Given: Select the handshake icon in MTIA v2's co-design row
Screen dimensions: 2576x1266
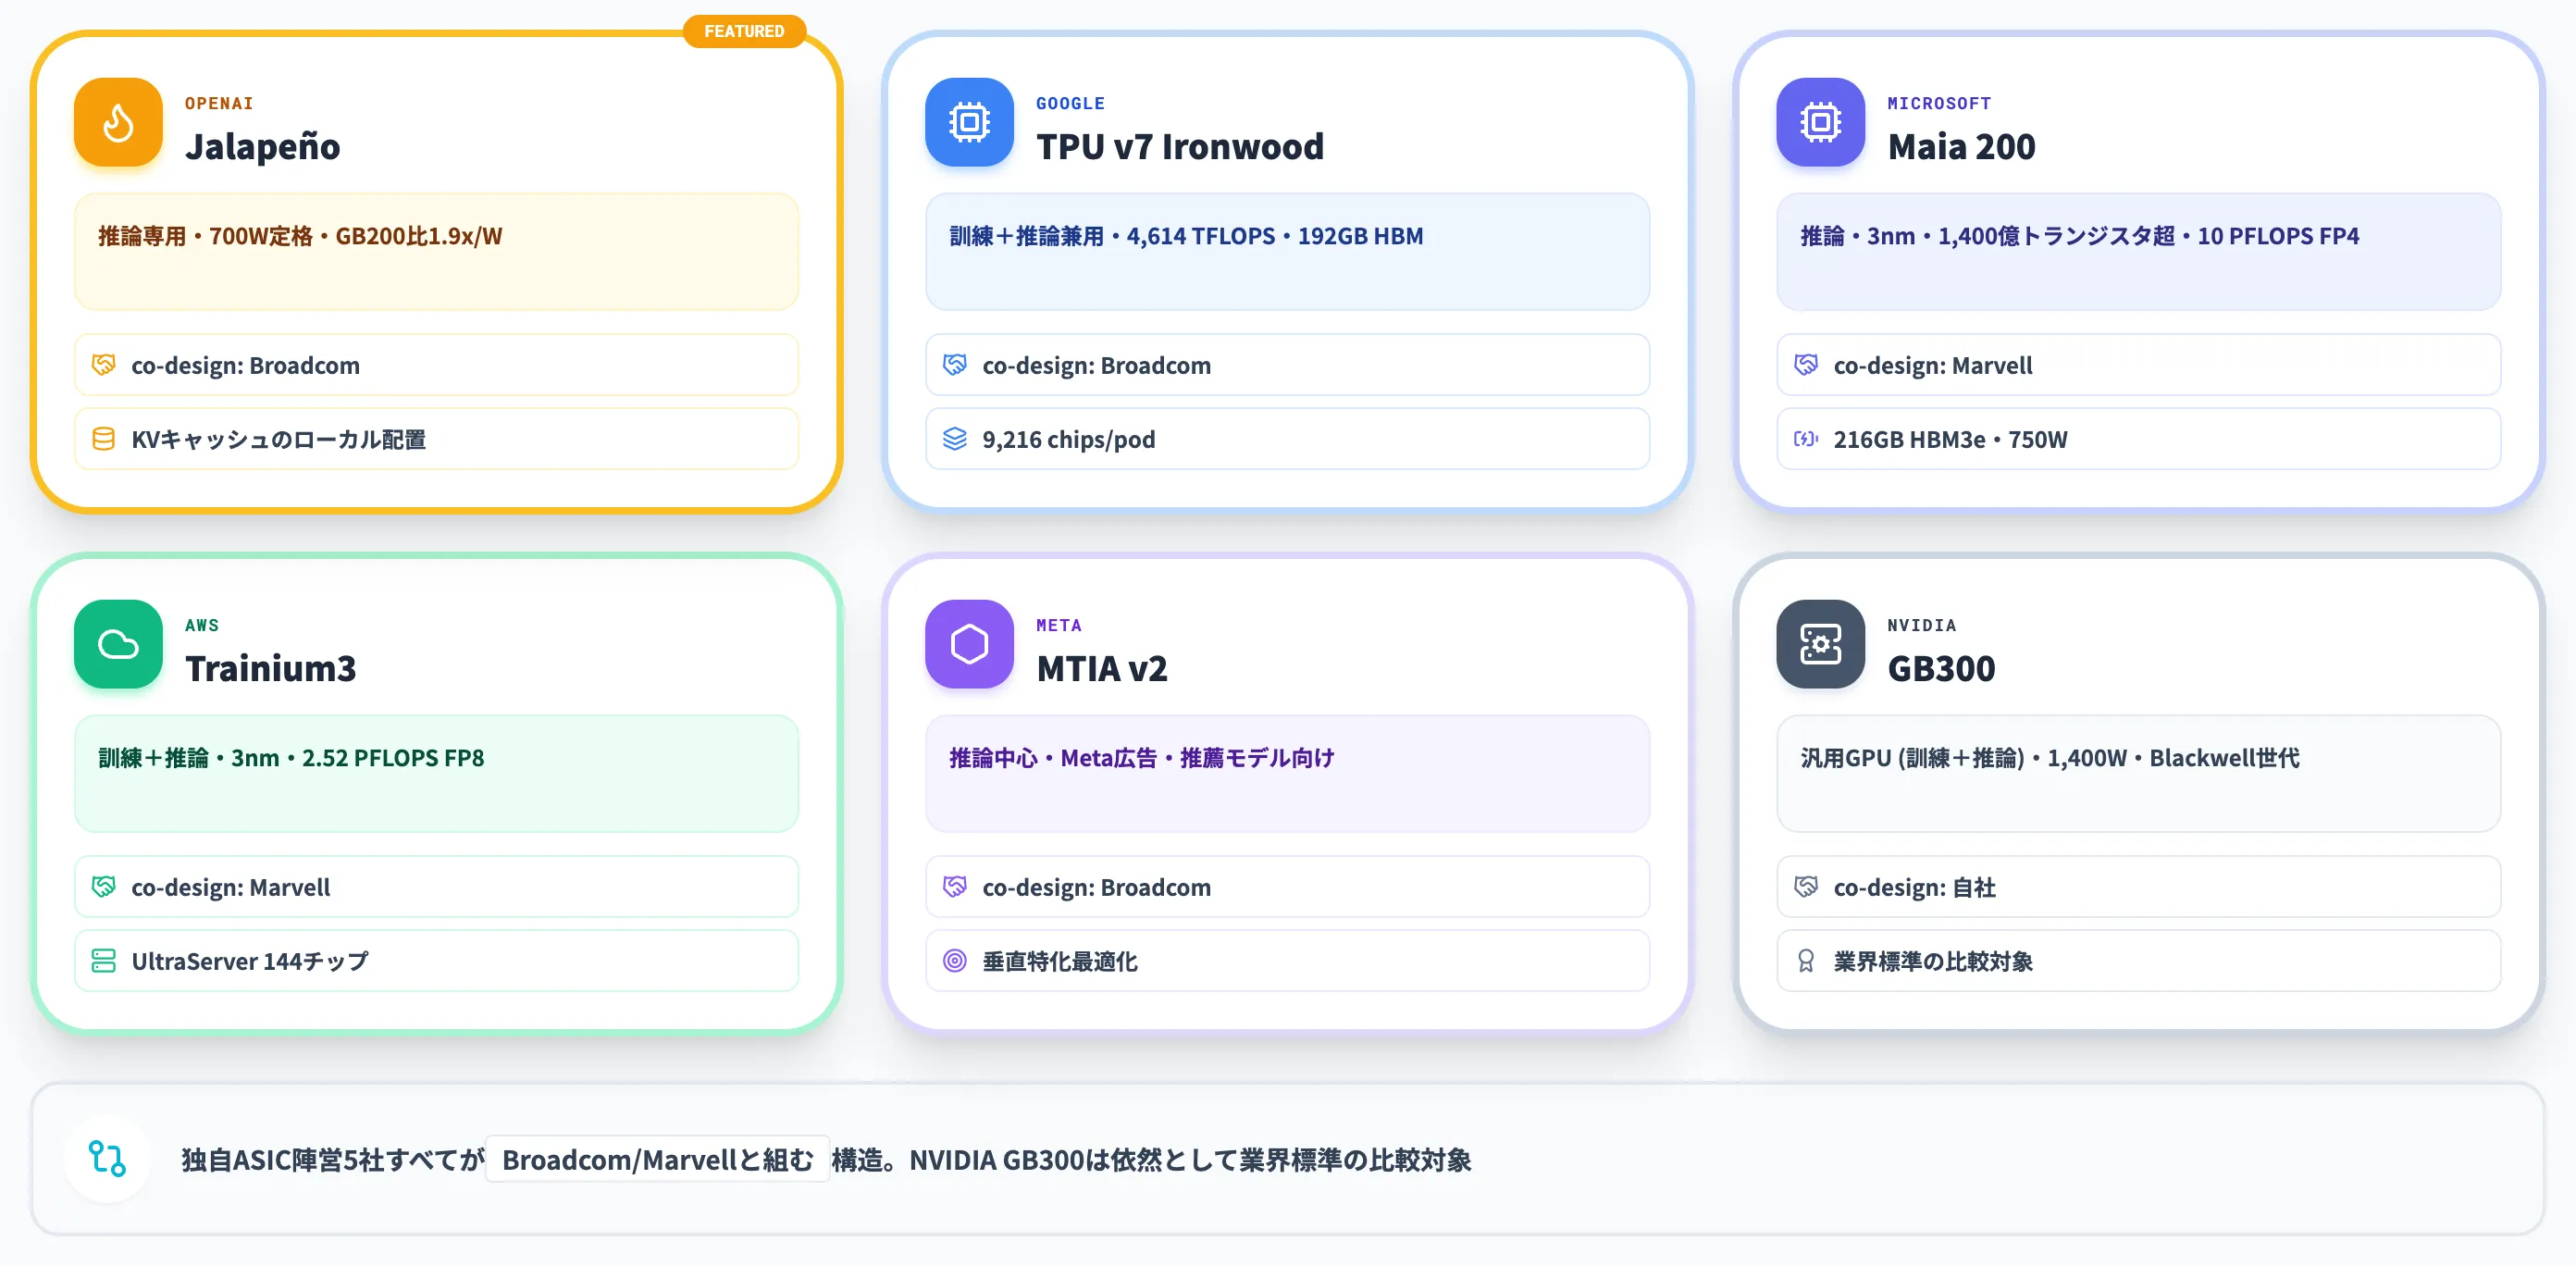Looking at the screenshot, I should click(955, 887).
